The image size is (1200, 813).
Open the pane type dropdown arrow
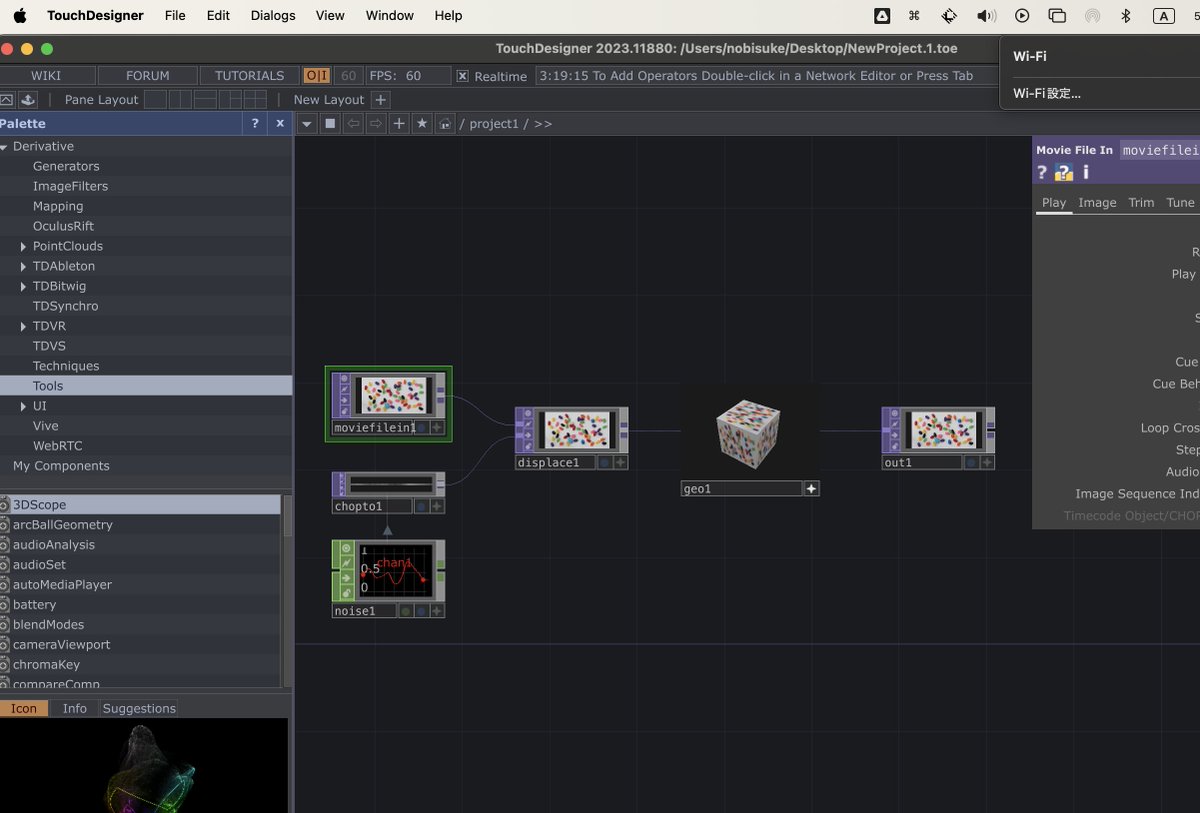click(308, 123)
